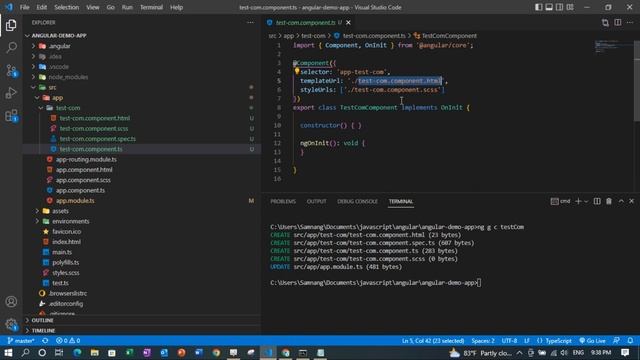Open the File menu
Viewport: 640px width, 360px height.
24,7
